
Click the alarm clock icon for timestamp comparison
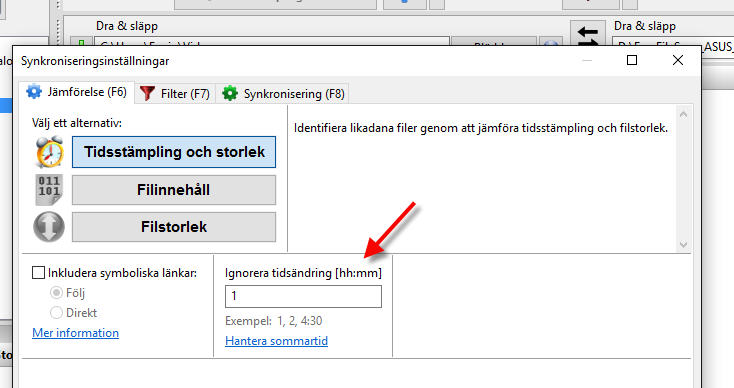coord(49,152)
